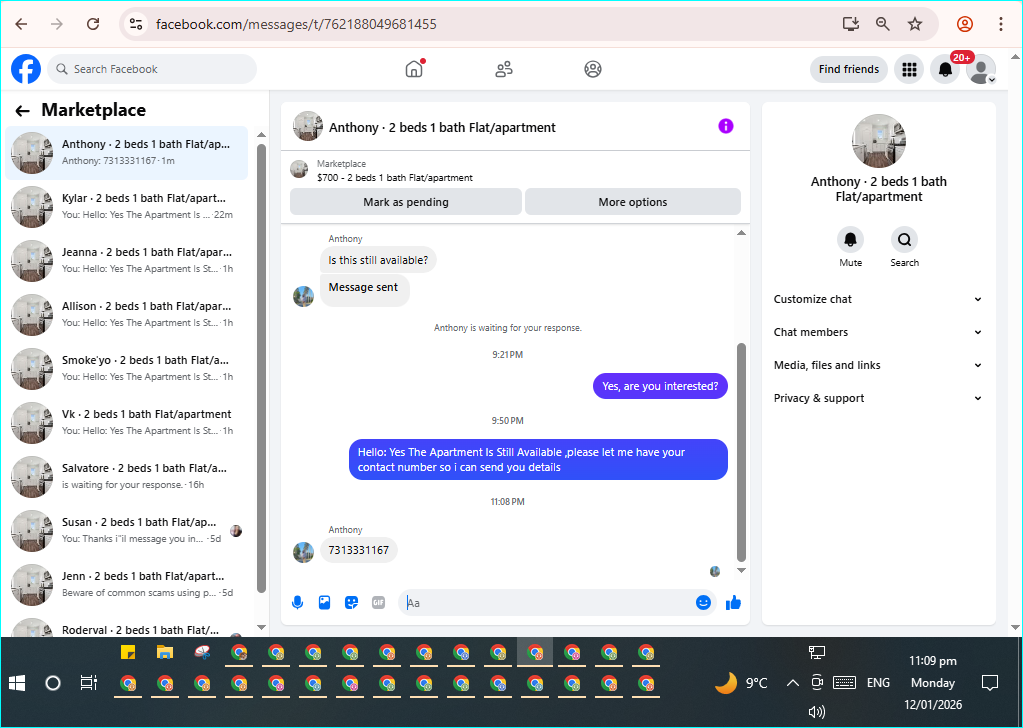Bookmark this page with the star
The image size is (1023, 728).
pyautogui.click(x=915, y=24)
